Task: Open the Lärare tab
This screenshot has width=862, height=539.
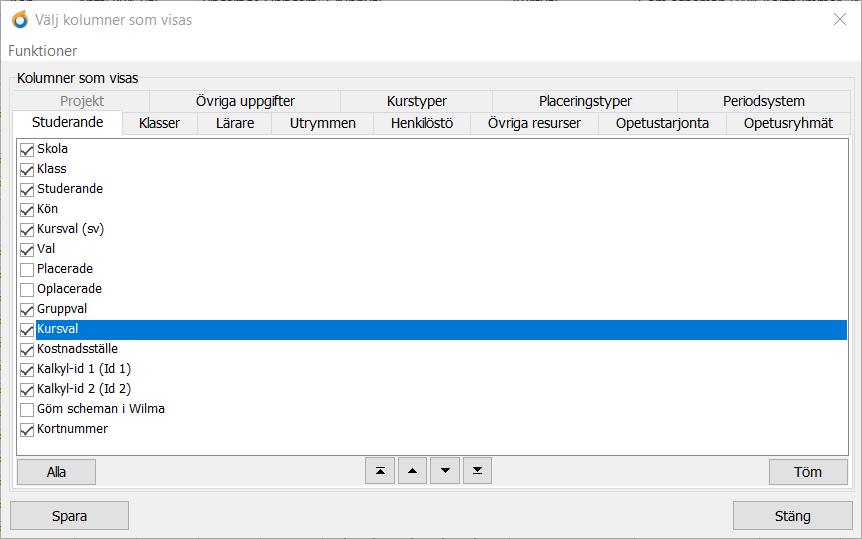Action: (235, 123)
